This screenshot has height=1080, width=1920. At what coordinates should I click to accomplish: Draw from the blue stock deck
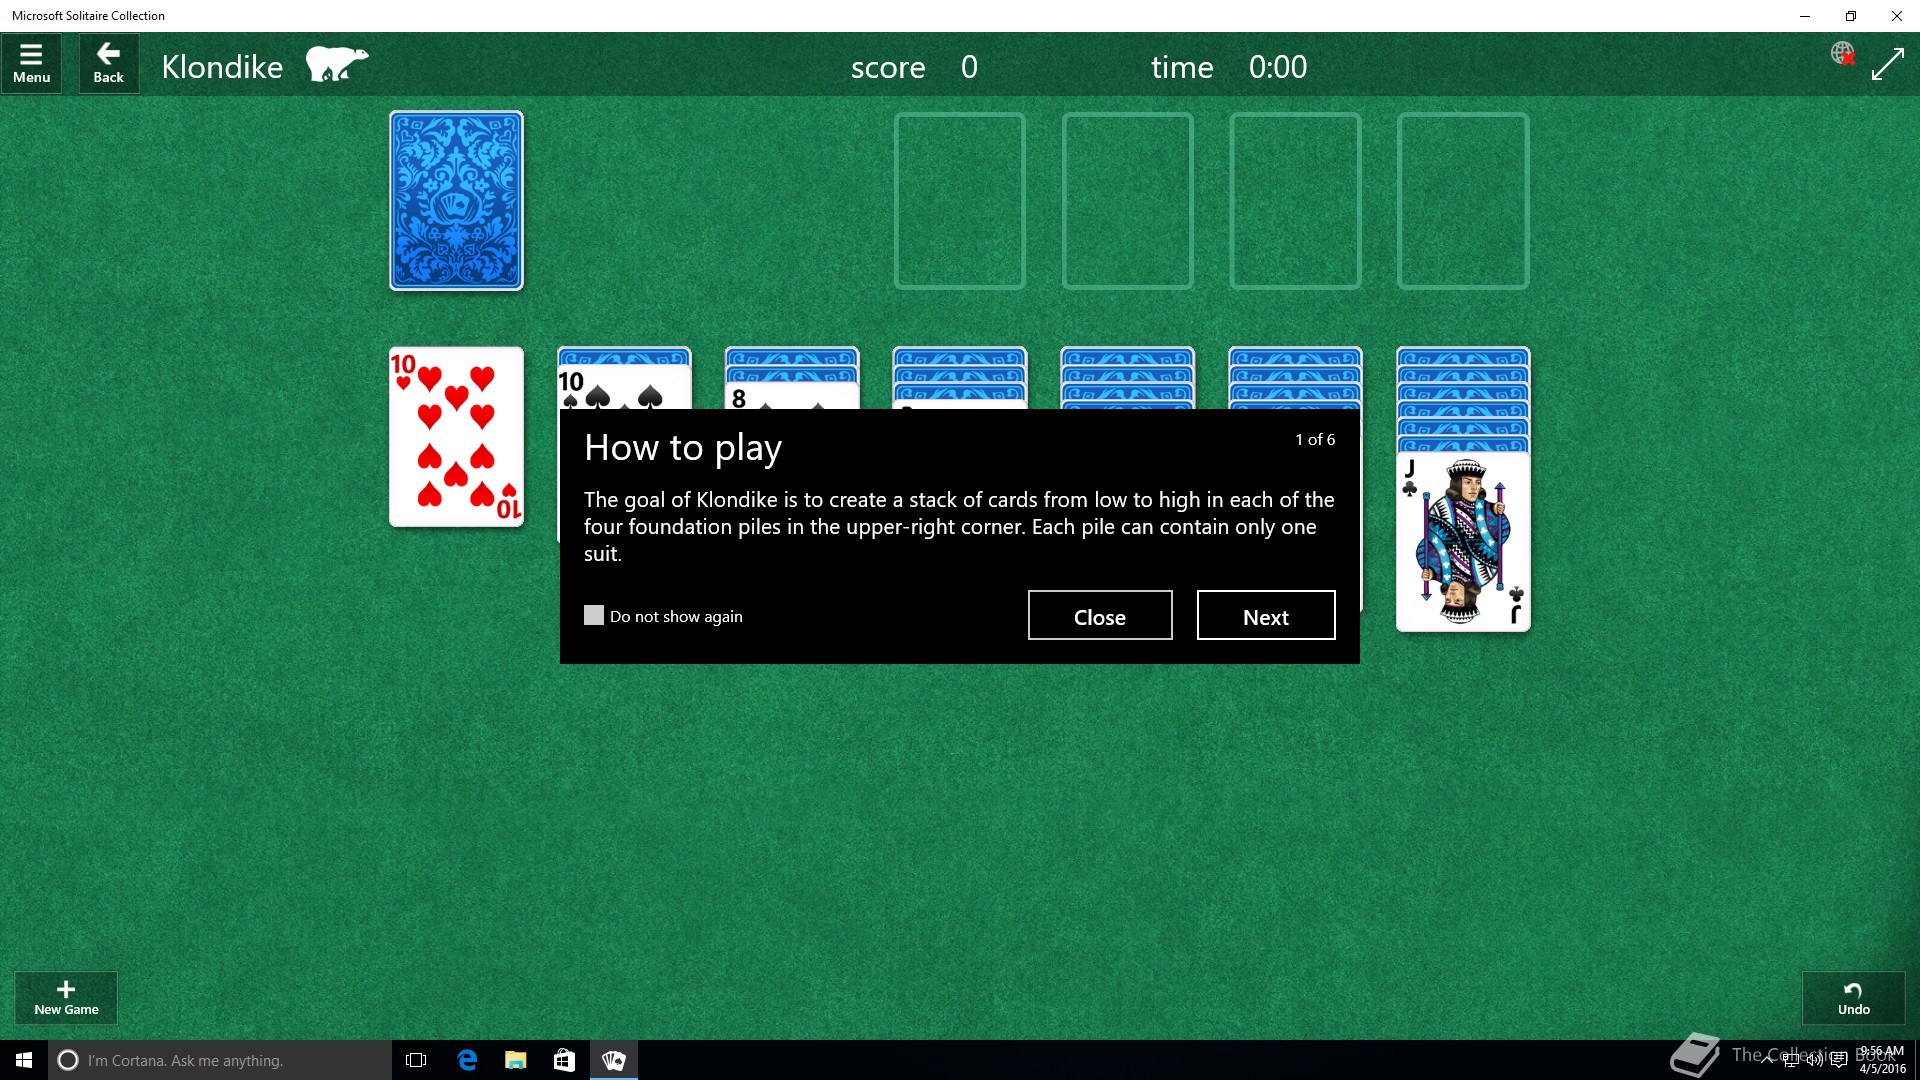click(456, 201)
